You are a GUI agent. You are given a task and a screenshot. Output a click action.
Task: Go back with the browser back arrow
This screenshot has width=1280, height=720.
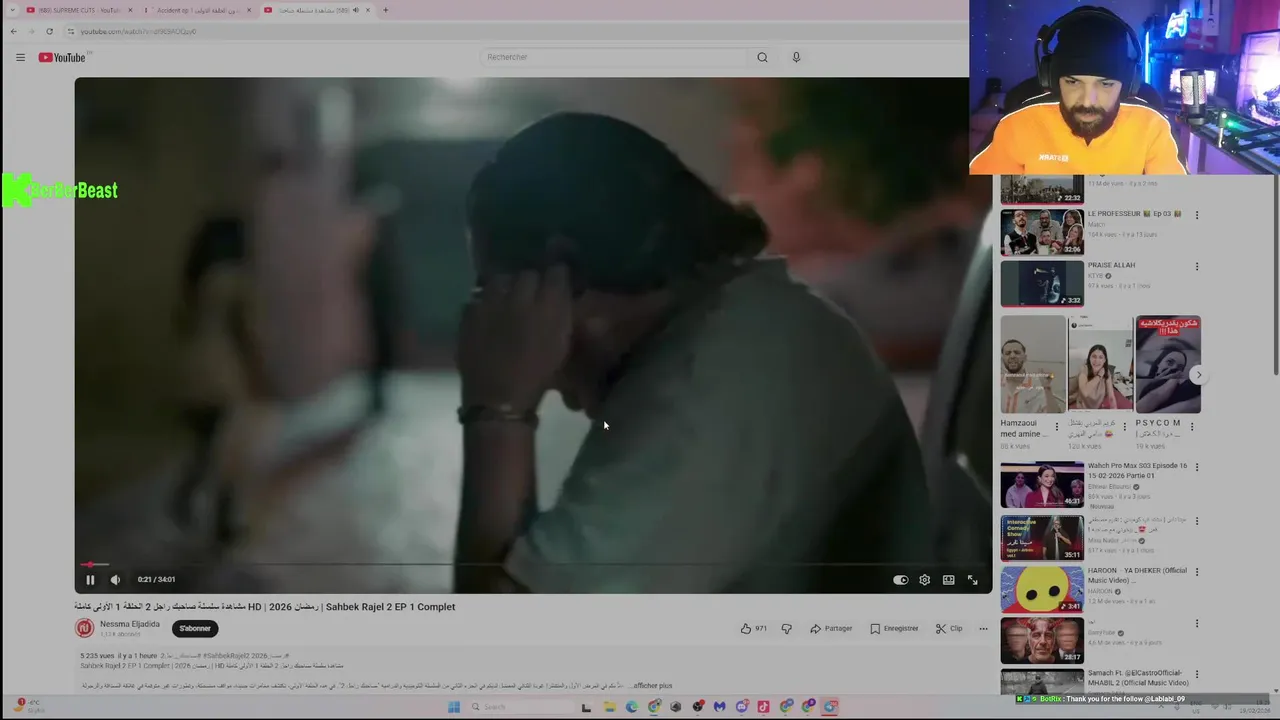(13, 31)
